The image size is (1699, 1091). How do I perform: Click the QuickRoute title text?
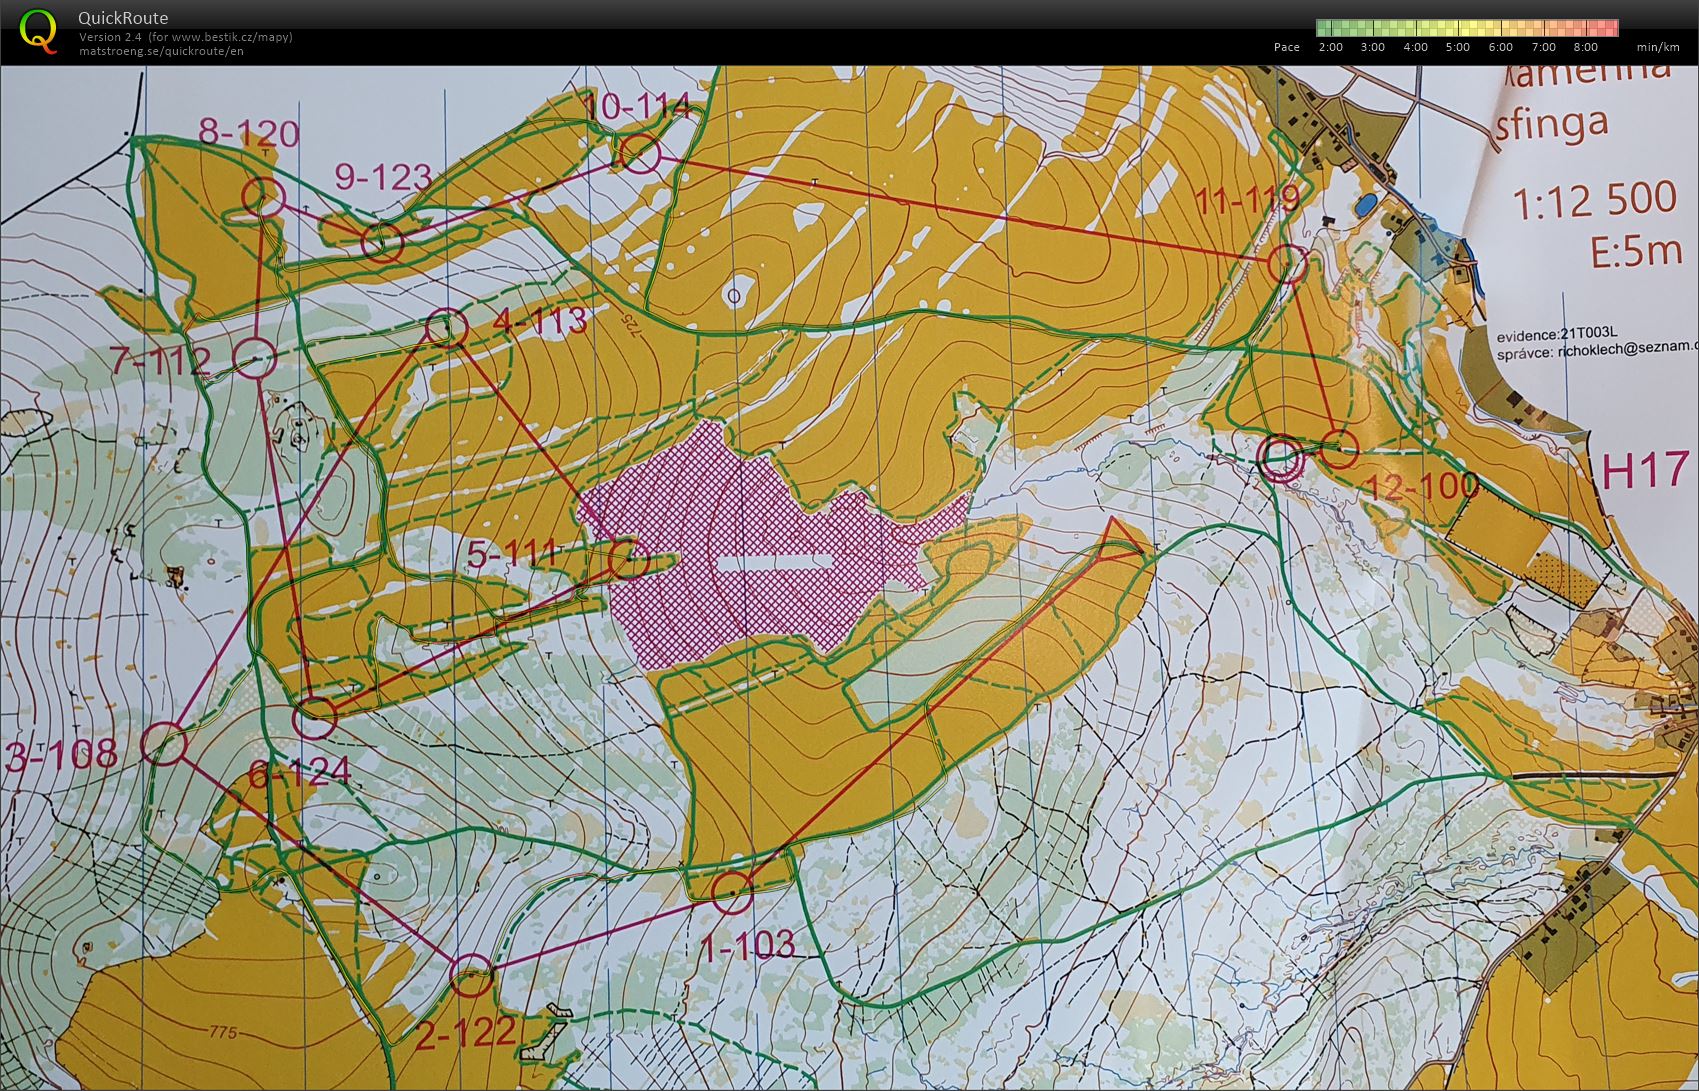coord(123,18)
